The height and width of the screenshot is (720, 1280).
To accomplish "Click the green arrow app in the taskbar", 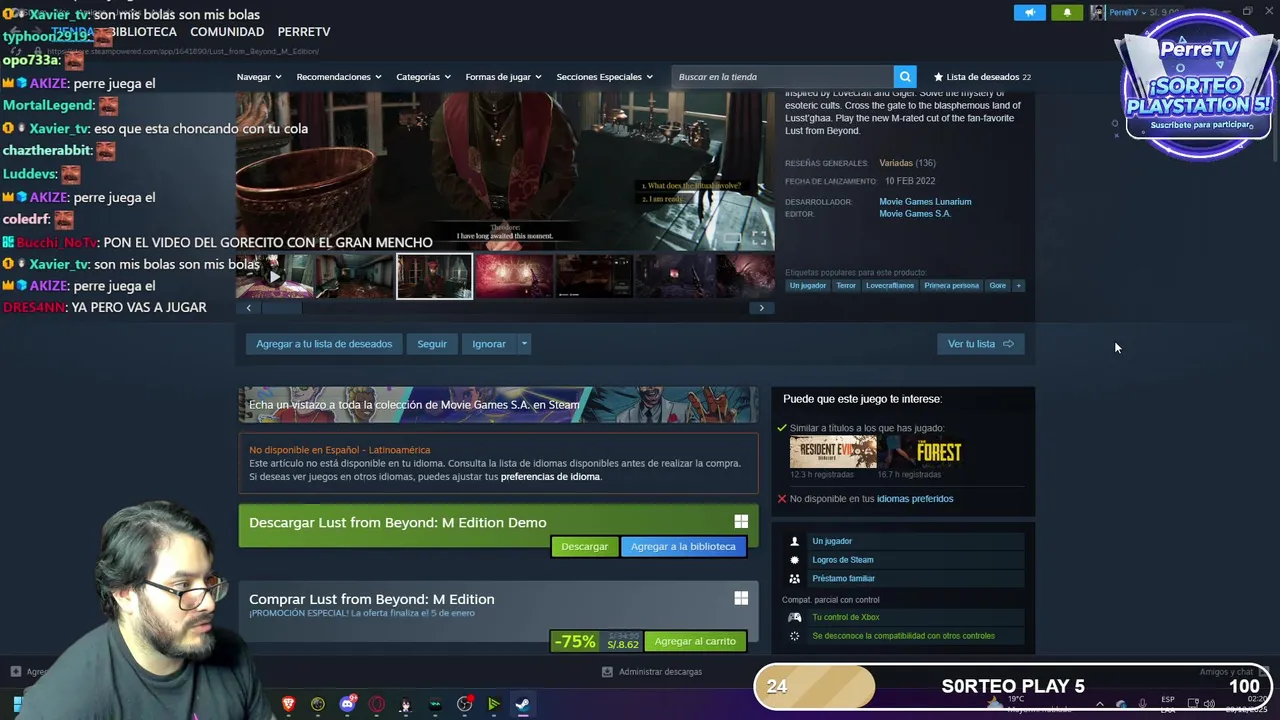I will (494, 704).
